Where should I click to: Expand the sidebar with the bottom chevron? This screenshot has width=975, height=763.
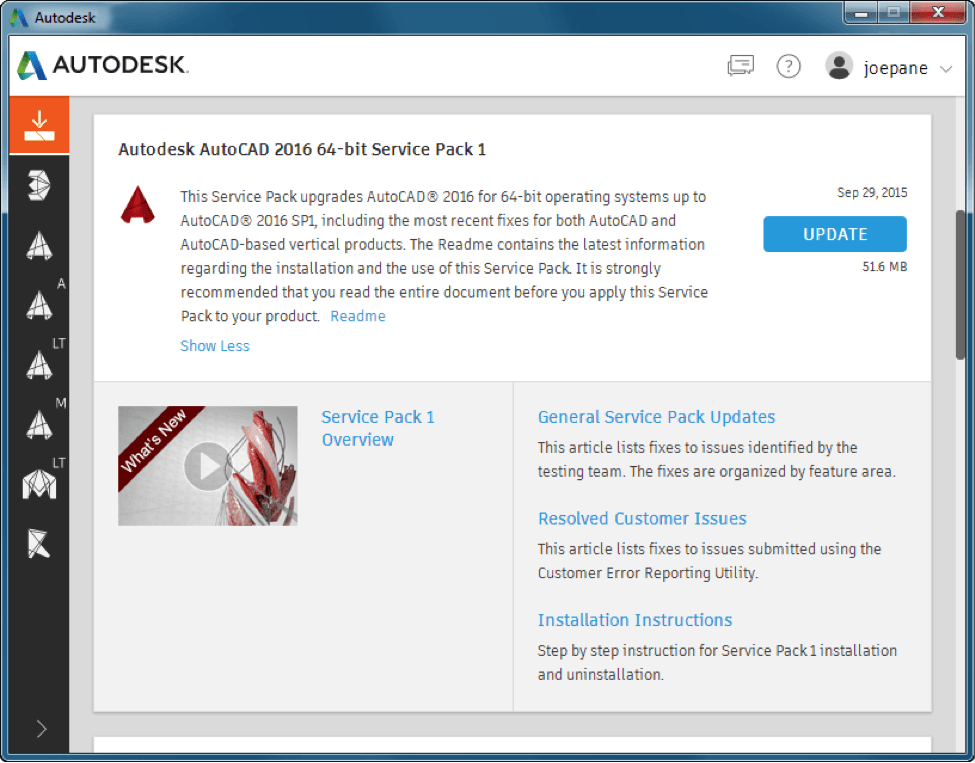pyautogui.click(x=41, y=728)
